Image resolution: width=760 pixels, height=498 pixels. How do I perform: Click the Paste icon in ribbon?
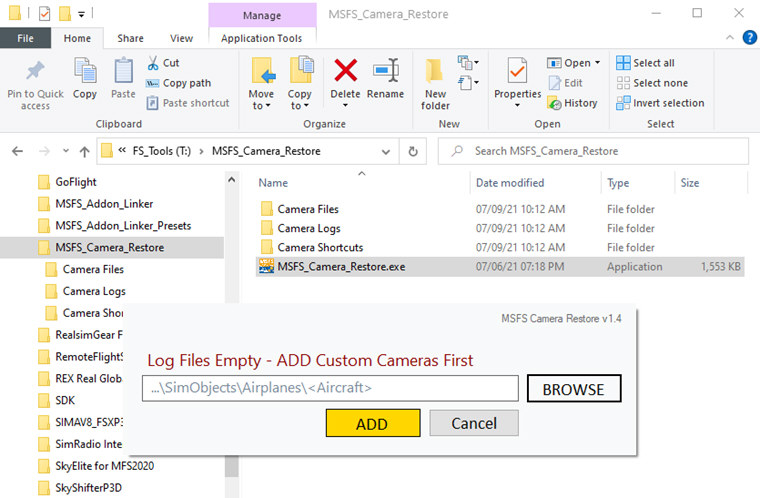pos(123,72)
